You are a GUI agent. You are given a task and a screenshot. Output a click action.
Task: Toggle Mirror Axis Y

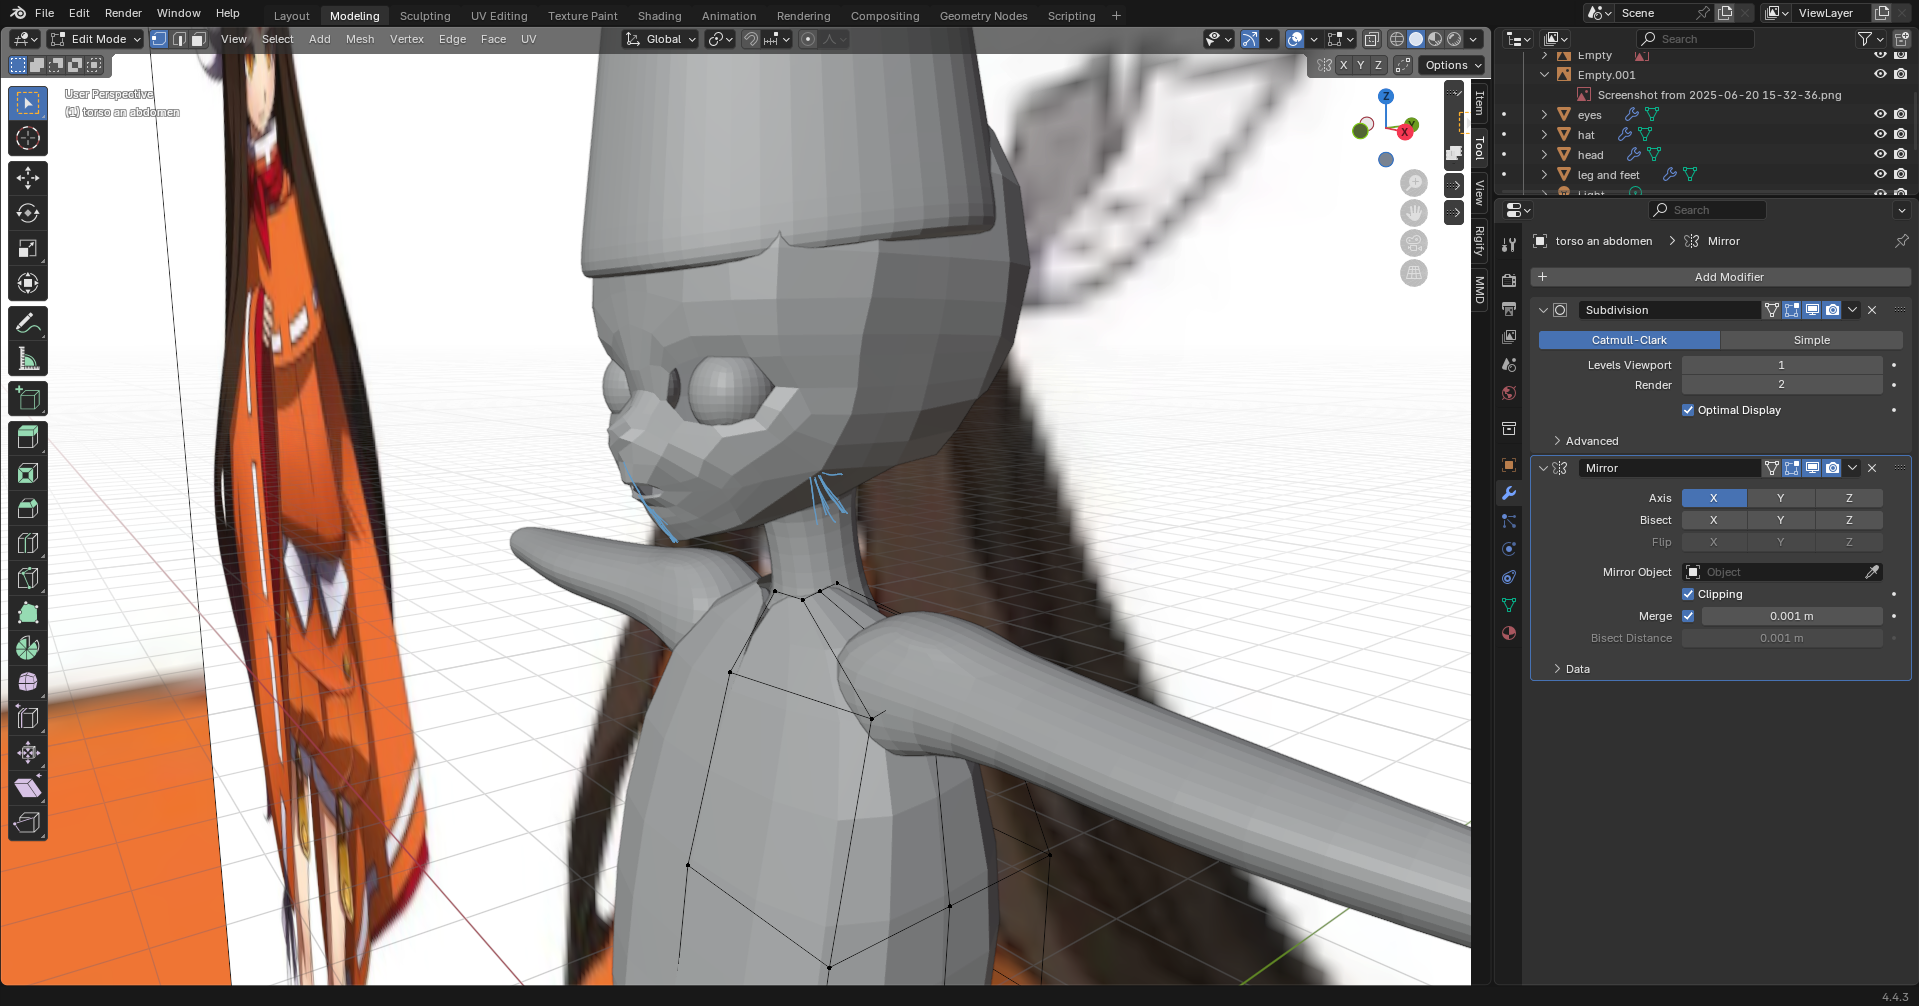coord(1780,498)
